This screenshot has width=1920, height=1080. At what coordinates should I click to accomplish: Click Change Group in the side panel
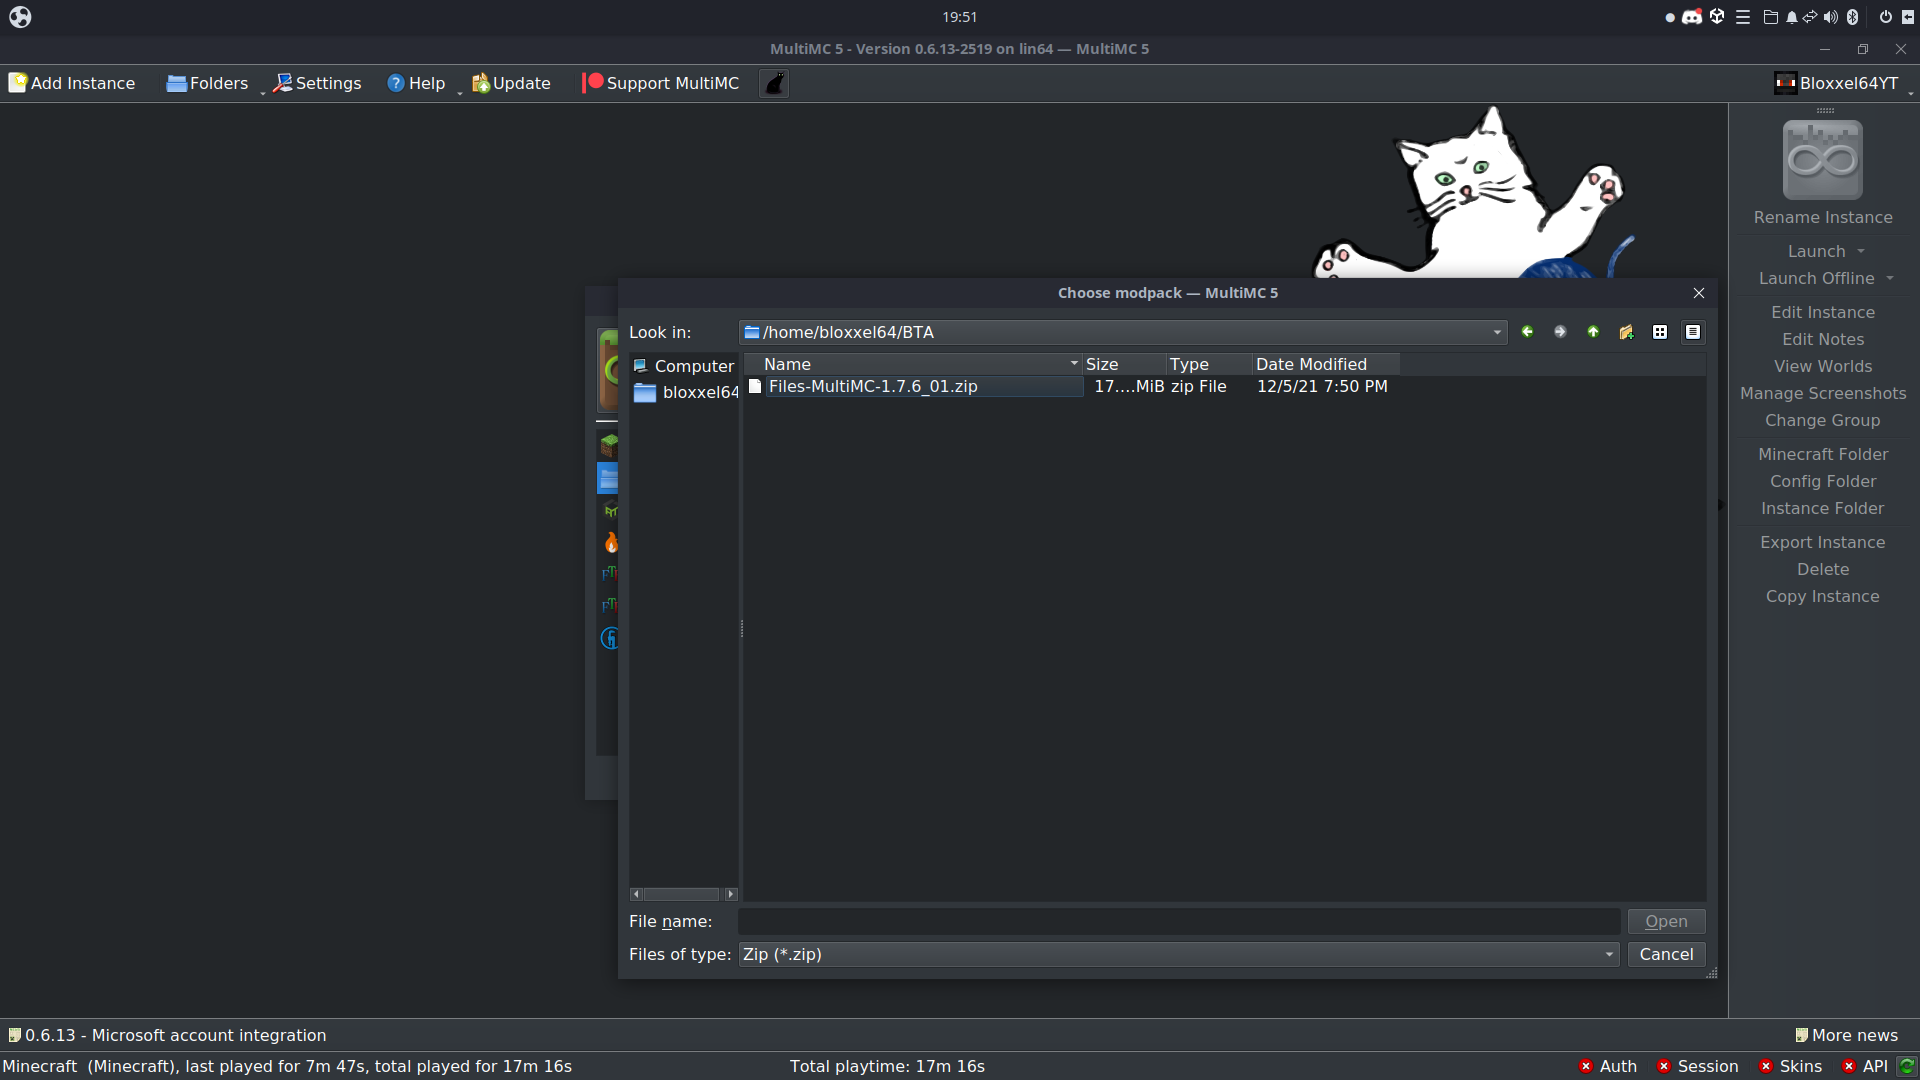(1822, 421)
